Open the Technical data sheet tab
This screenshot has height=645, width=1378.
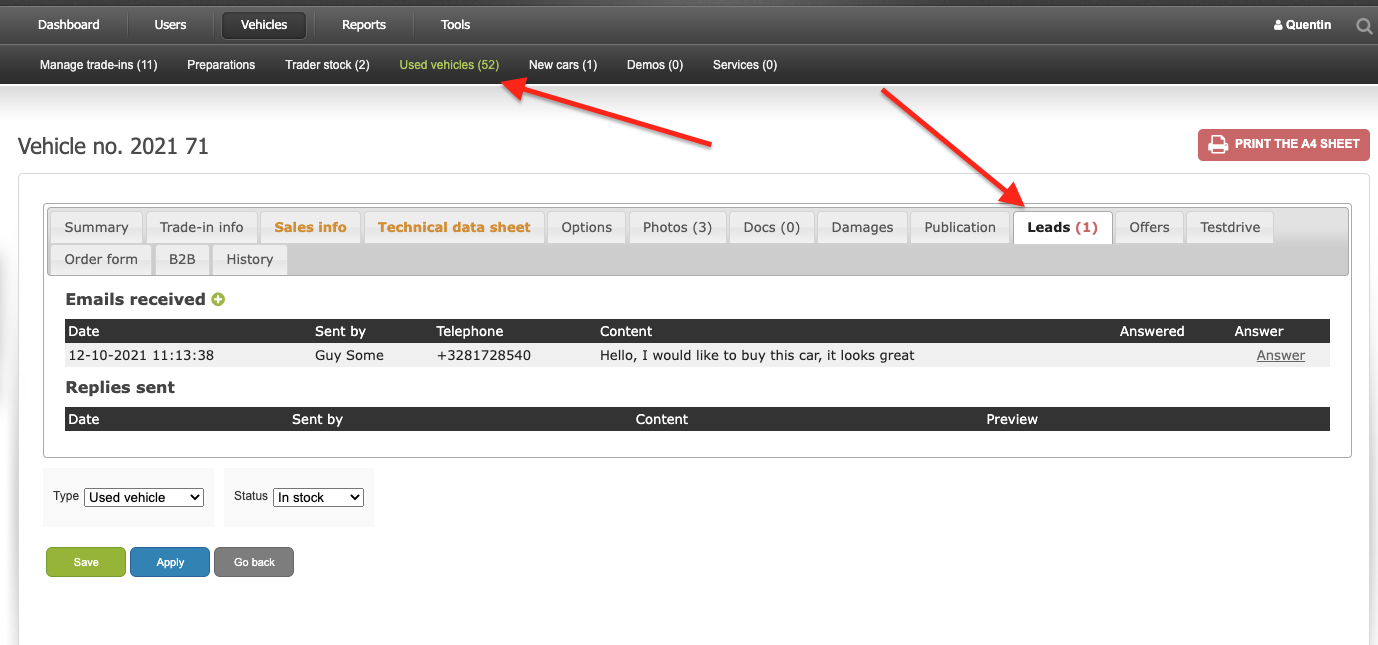[x=454, y=227]
